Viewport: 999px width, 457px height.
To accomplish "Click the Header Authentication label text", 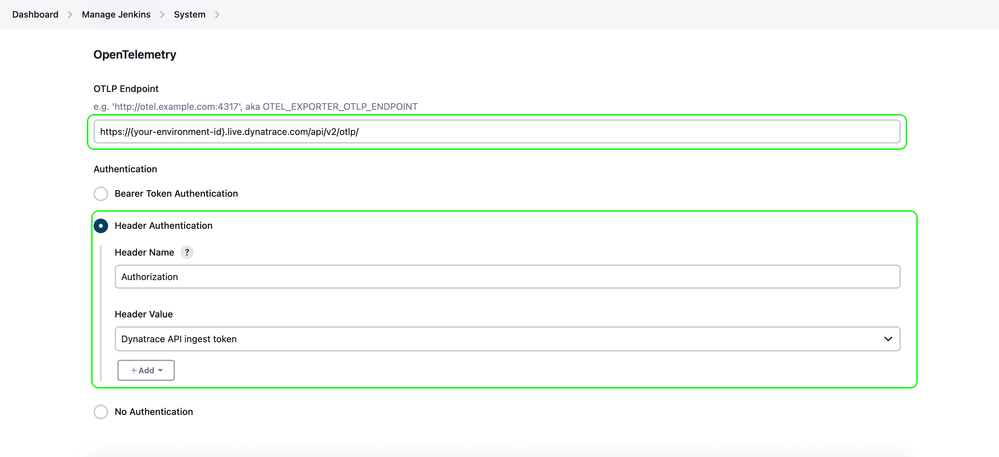I will click(x=163, y=226).
